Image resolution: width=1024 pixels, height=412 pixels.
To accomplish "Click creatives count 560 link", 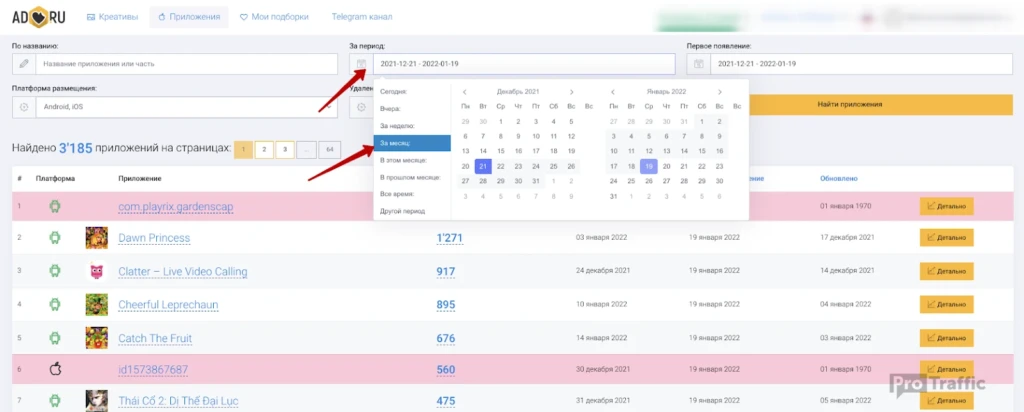I will pyautogui.click(x=445, y=370).
